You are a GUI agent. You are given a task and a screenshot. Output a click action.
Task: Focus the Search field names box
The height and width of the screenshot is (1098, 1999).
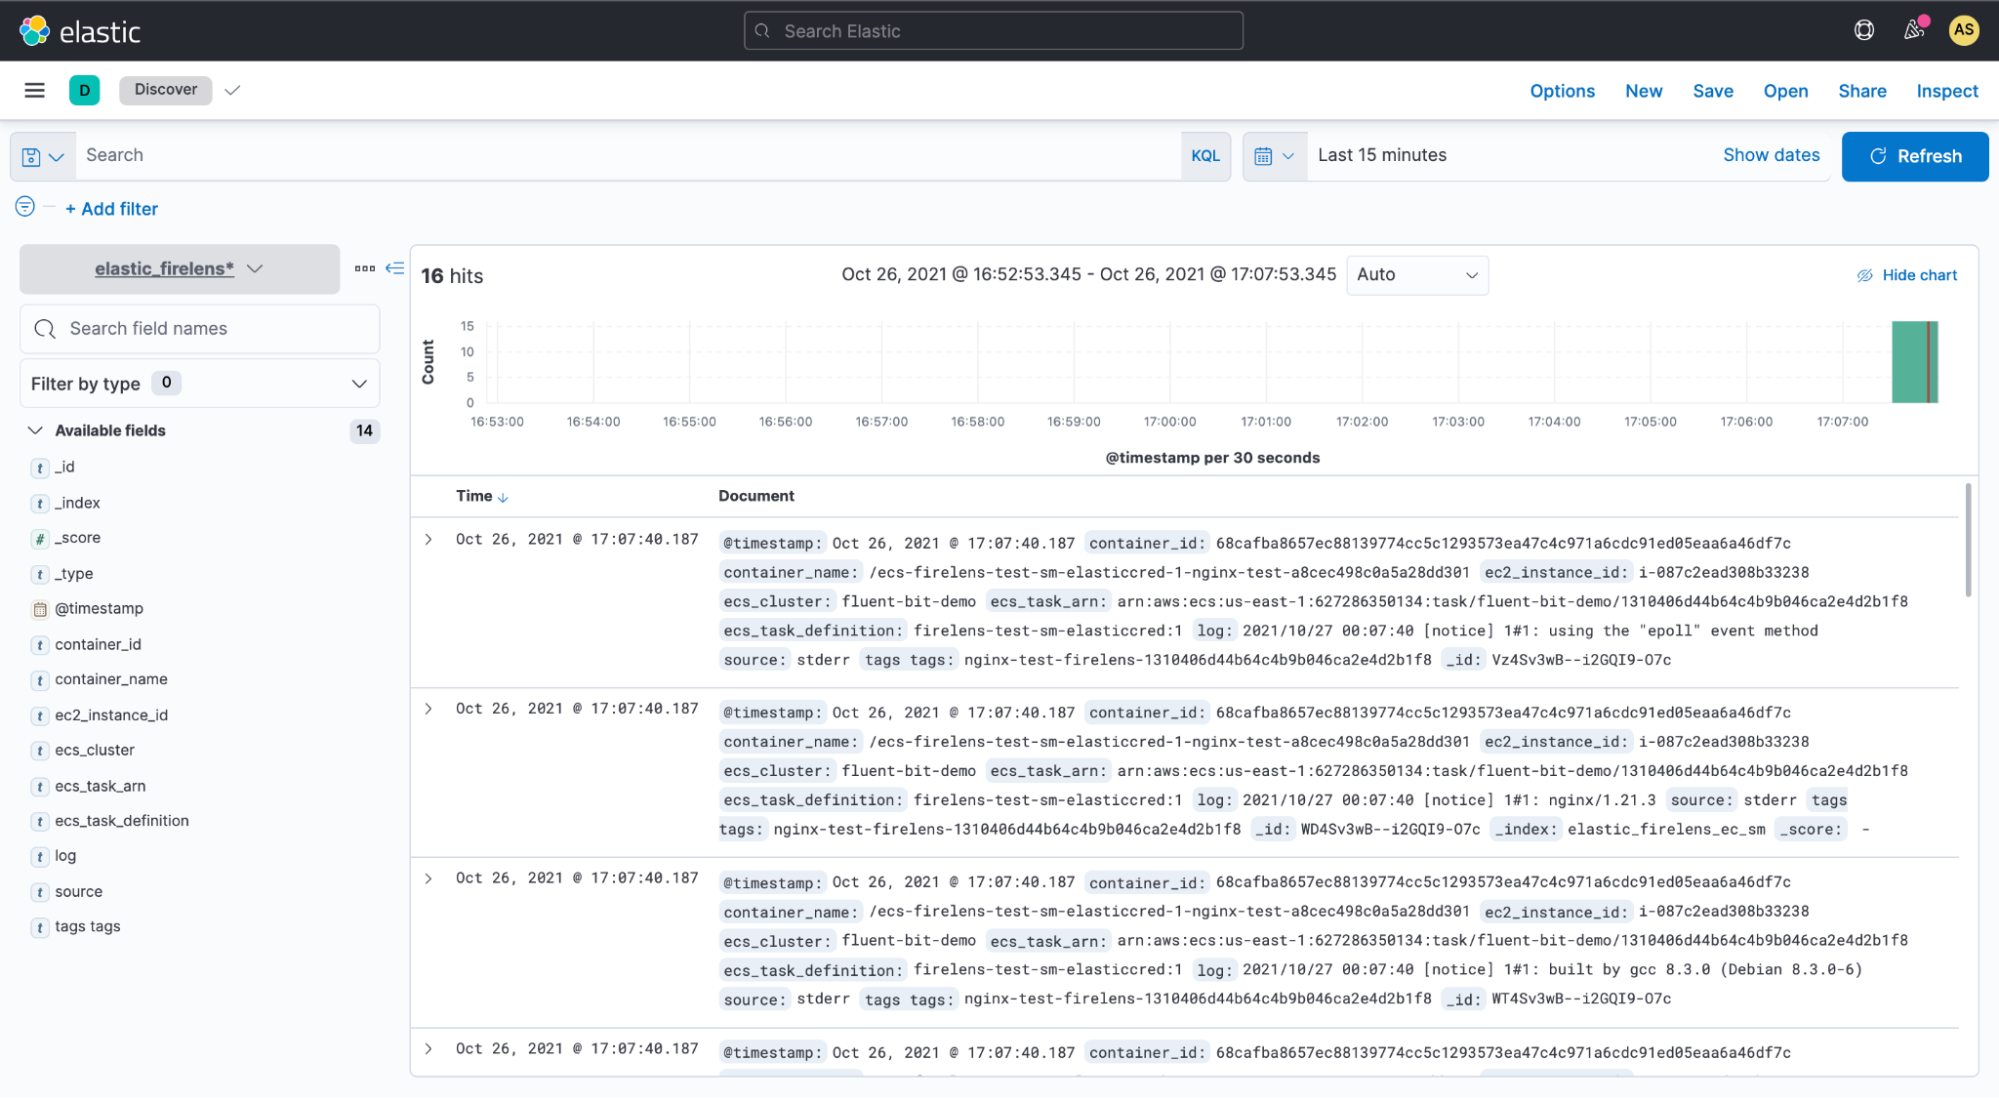pos(200,329)
